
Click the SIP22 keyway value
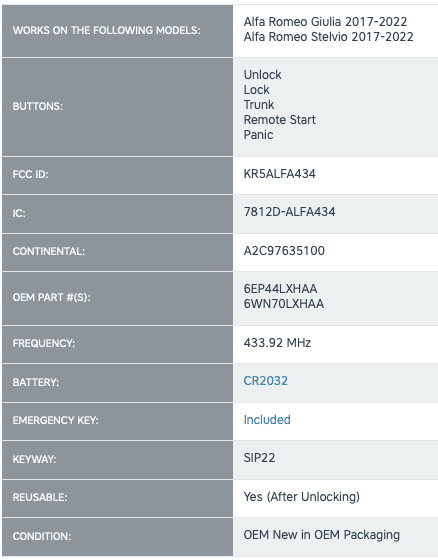[x=259, y=458]
